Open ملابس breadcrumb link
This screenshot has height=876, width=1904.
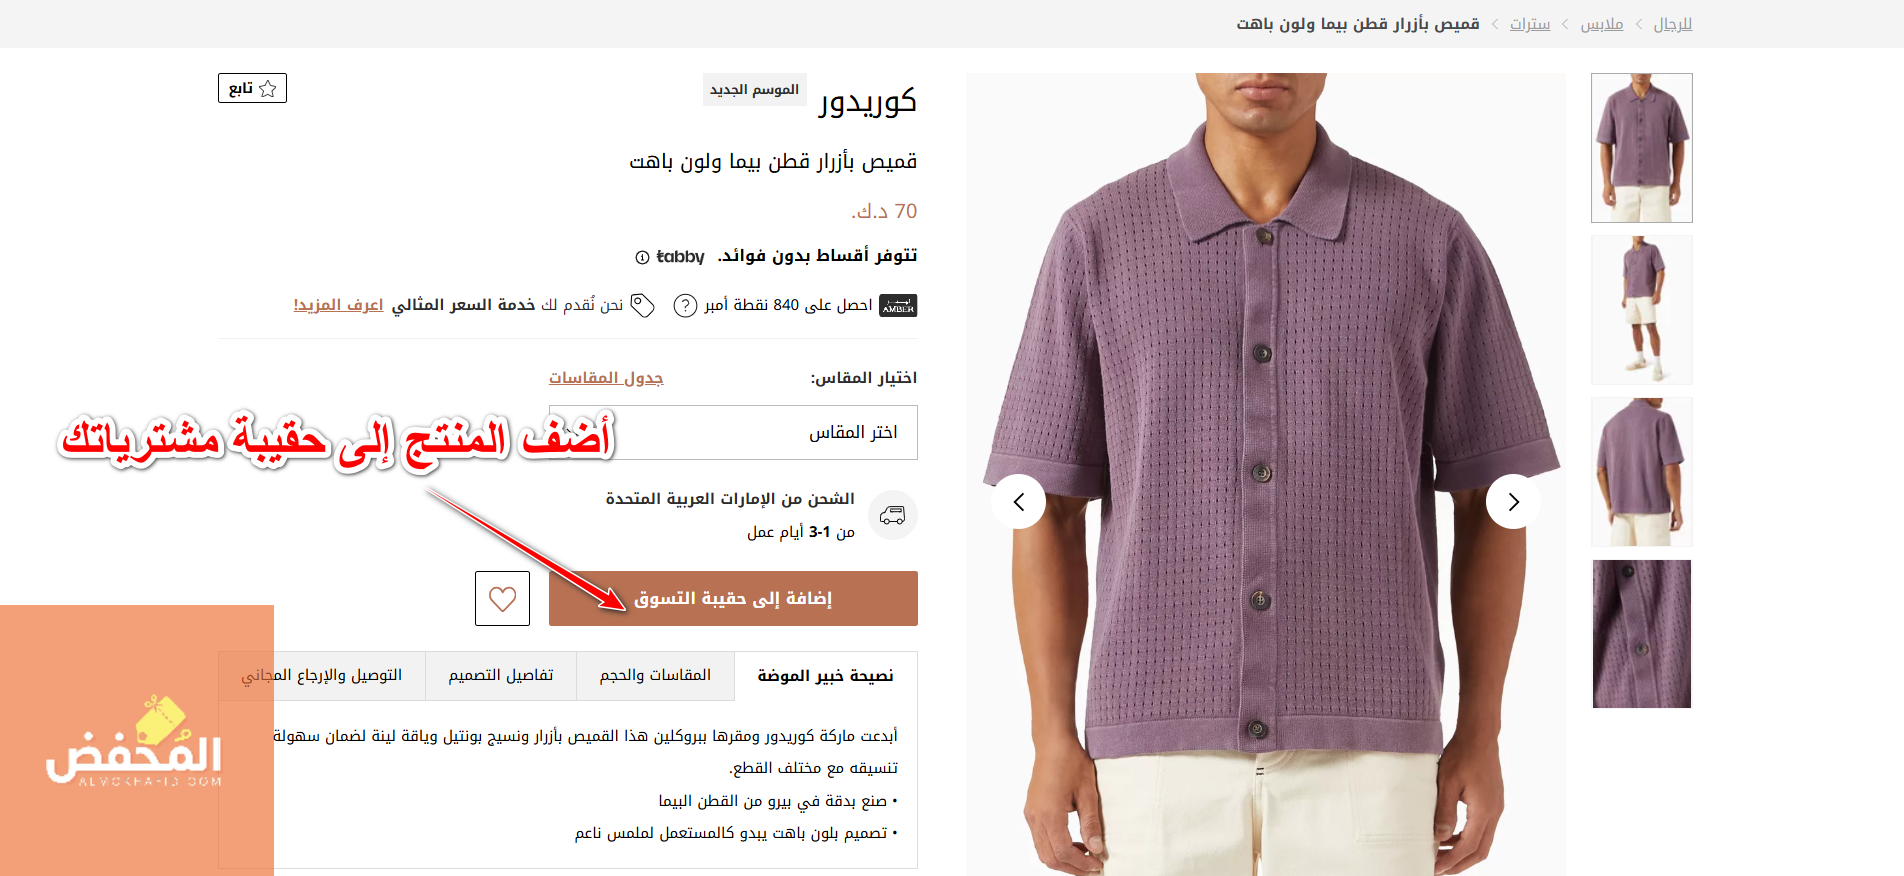(x=1602, y=24)
